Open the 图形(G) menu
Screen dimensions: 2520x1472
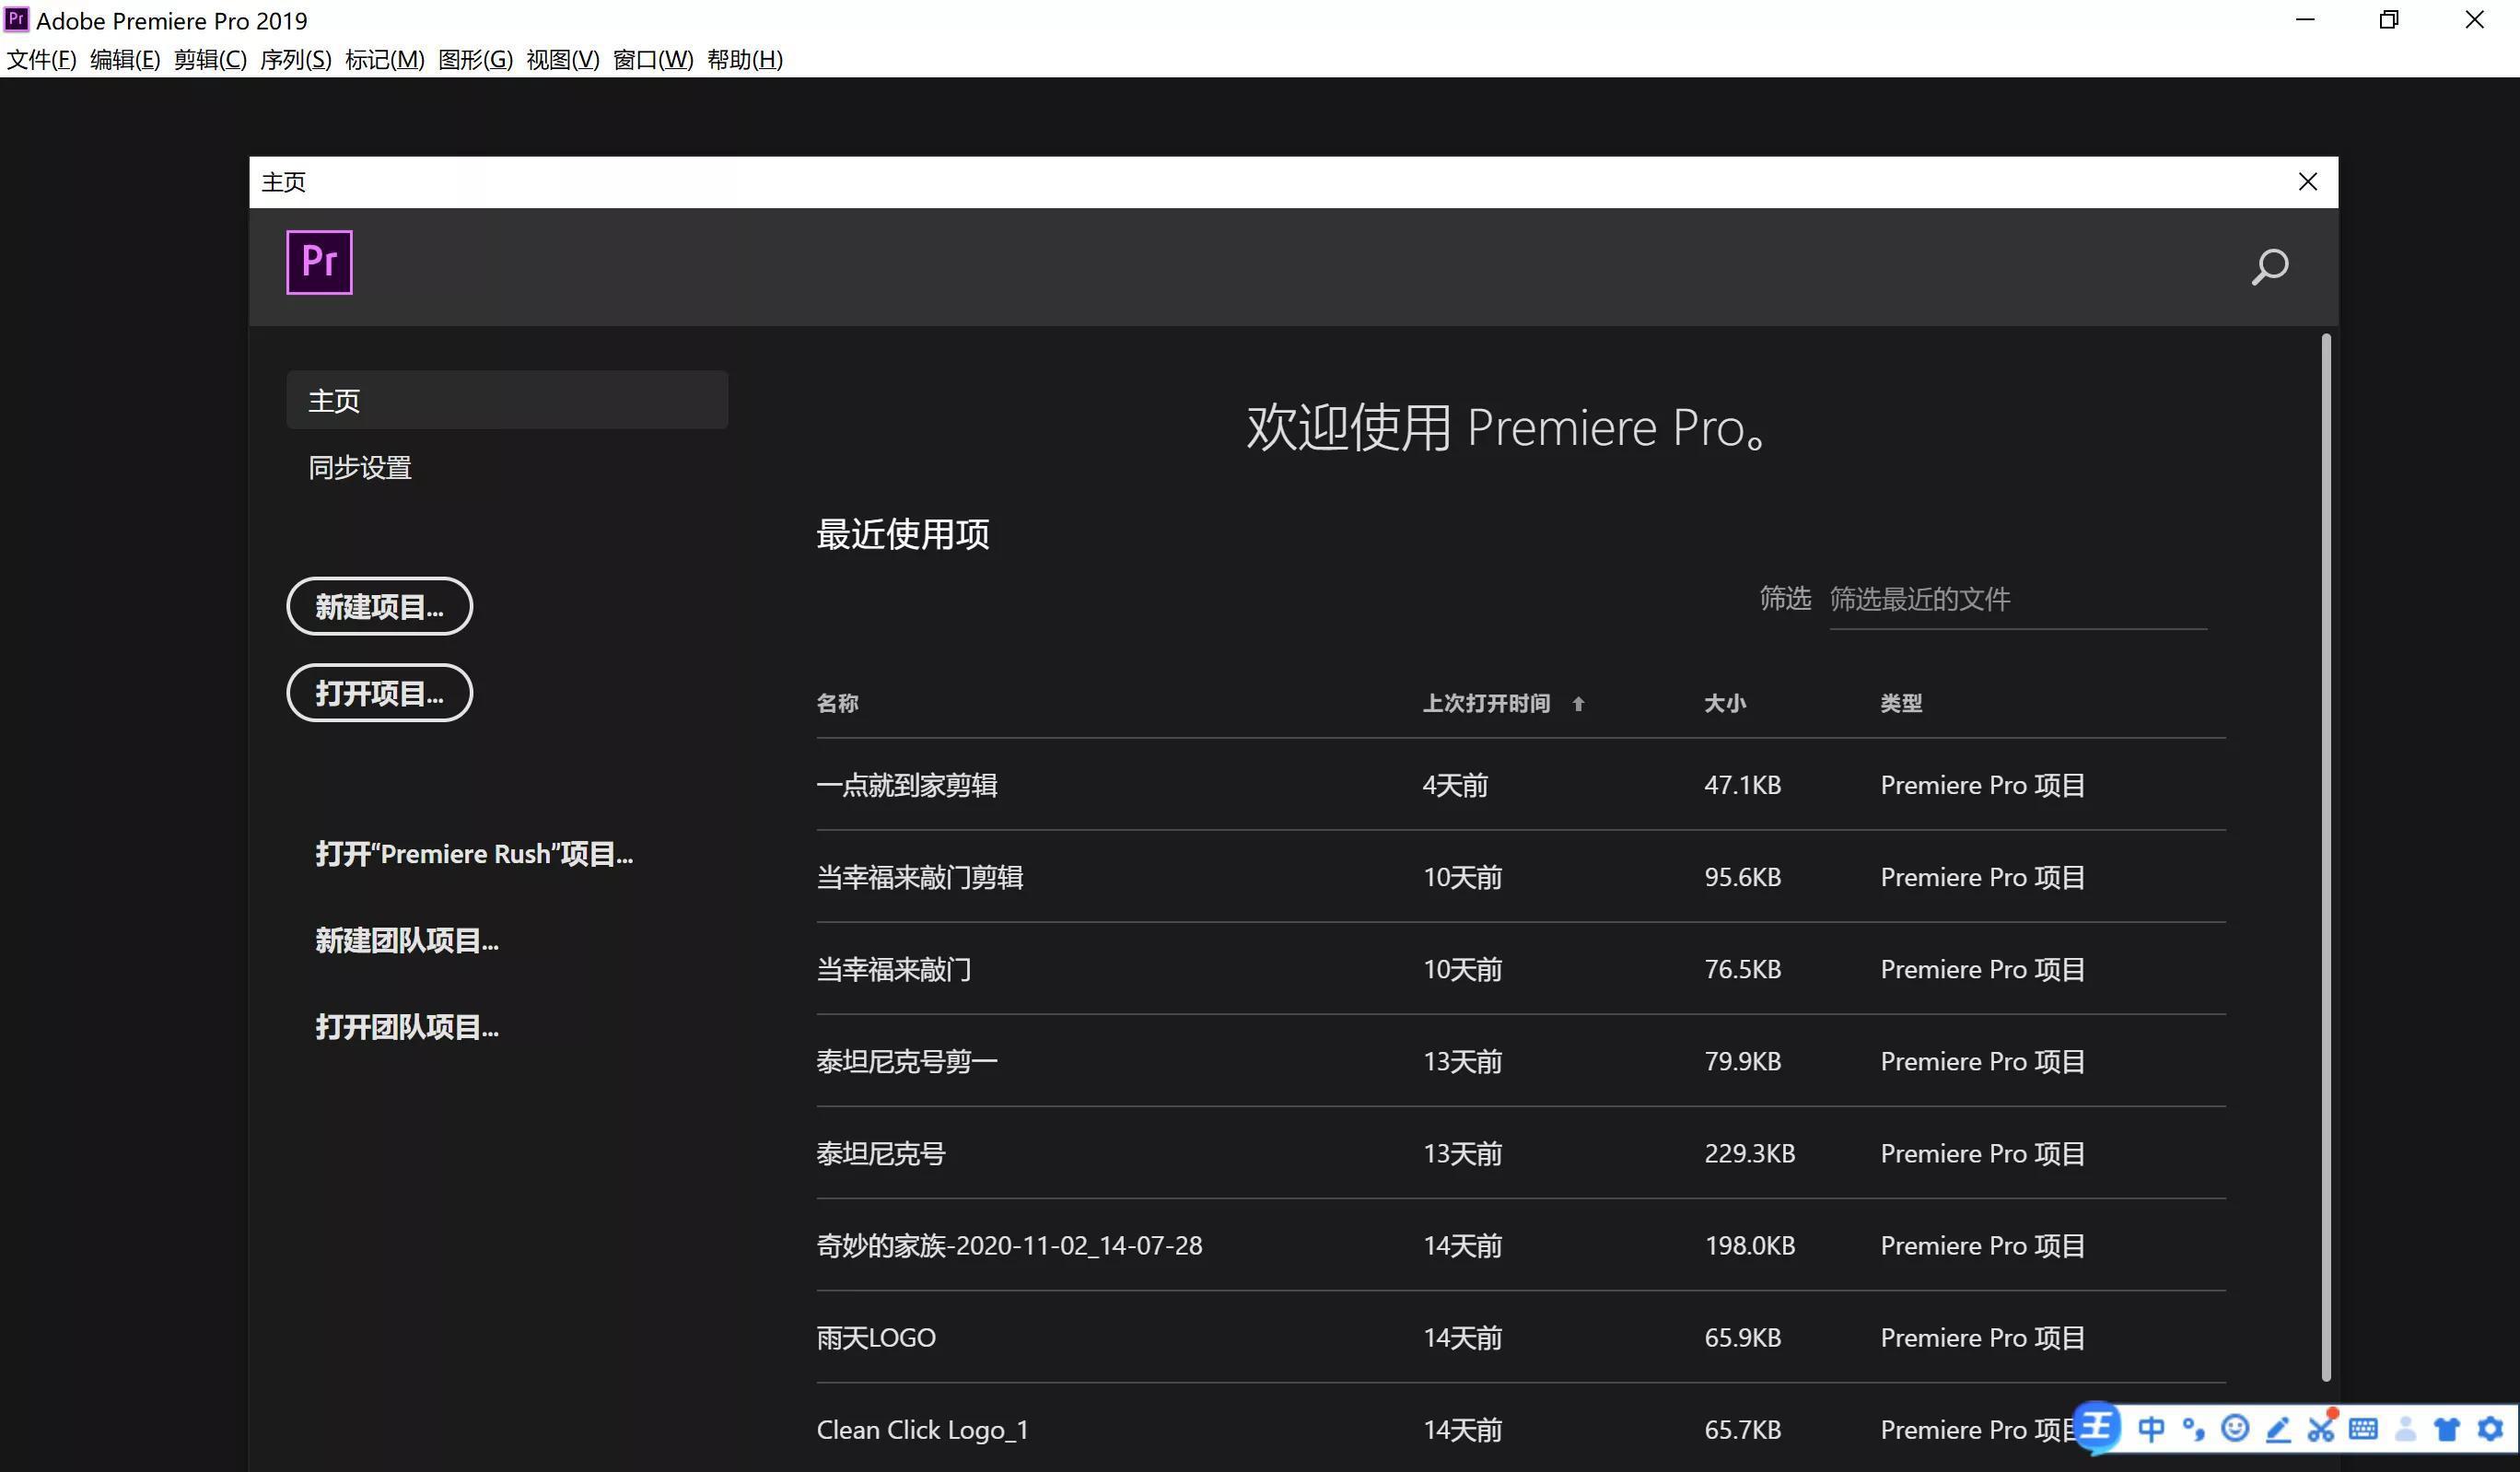point(475,60)
